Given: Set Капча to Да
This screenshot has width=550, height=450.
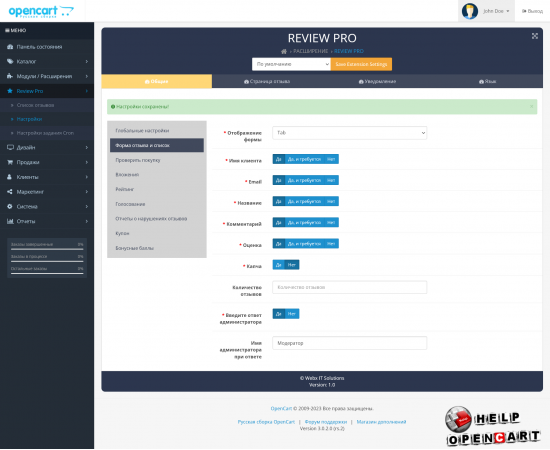Looking at the screenshot, I should point(279,265).
